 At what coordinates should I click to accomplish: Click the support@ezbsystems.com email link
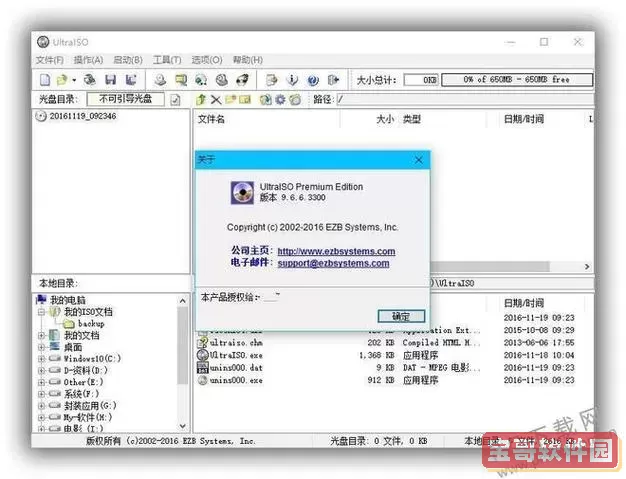(x=333, y=263)
